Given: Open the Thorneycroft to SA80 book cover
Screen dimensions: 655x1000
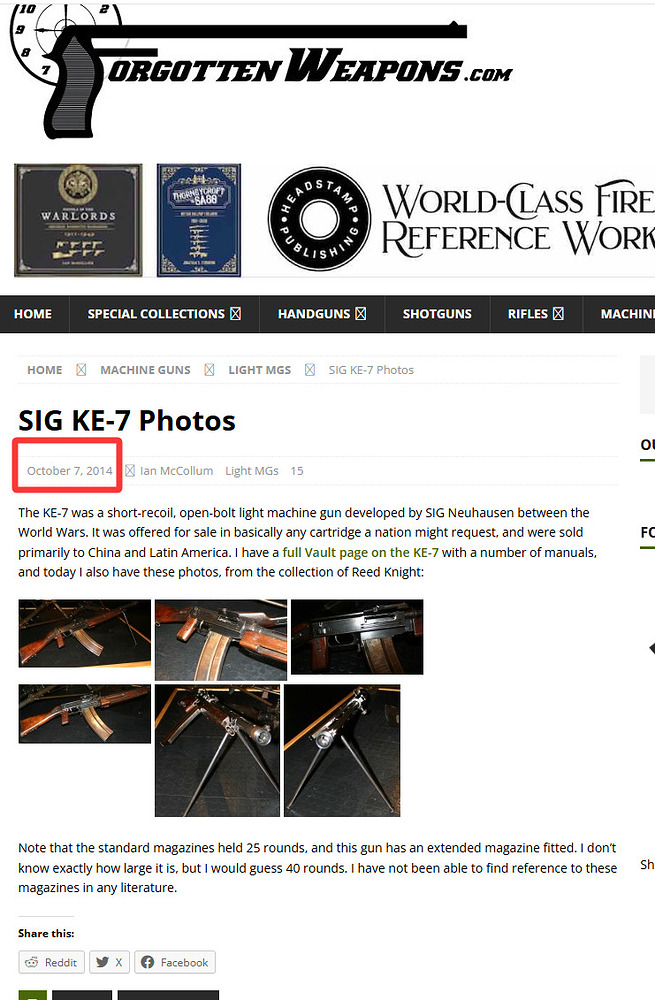Looking at the screenshot, I should pyautogui.click(x=199, y=220).
